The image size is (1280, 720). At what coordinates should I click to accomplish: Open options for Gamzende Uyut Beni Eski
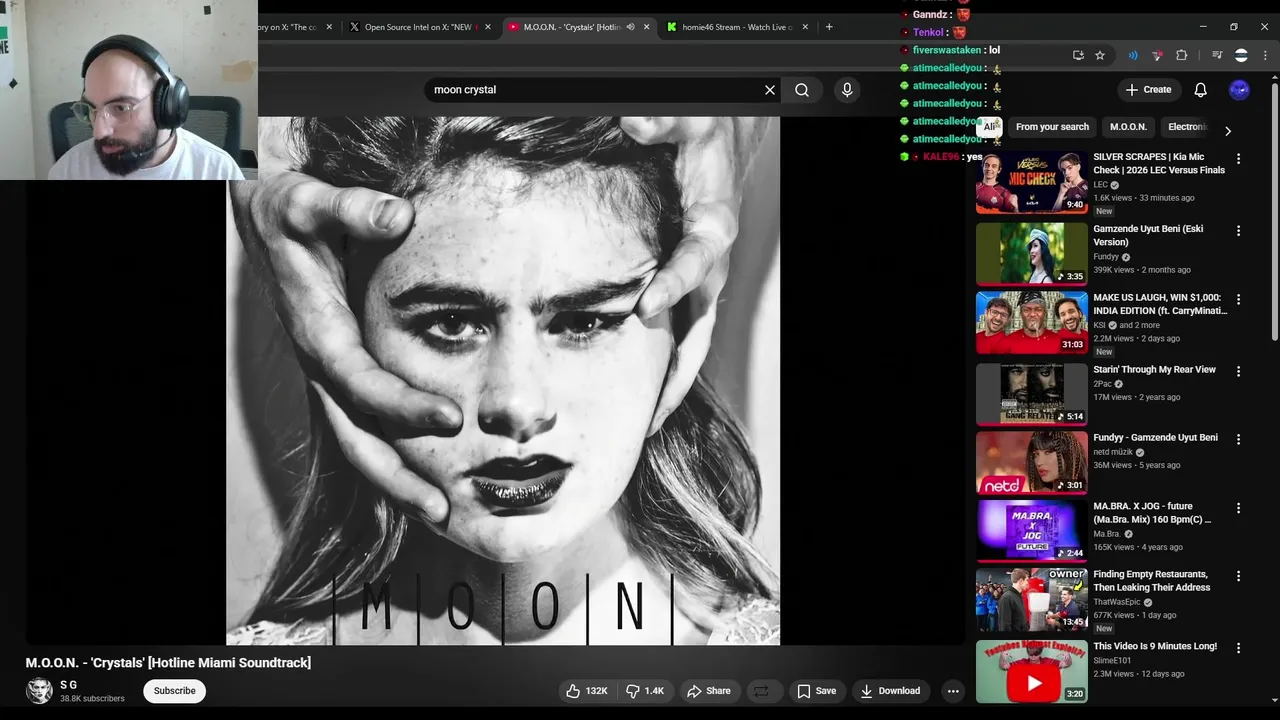point(1238,231)
